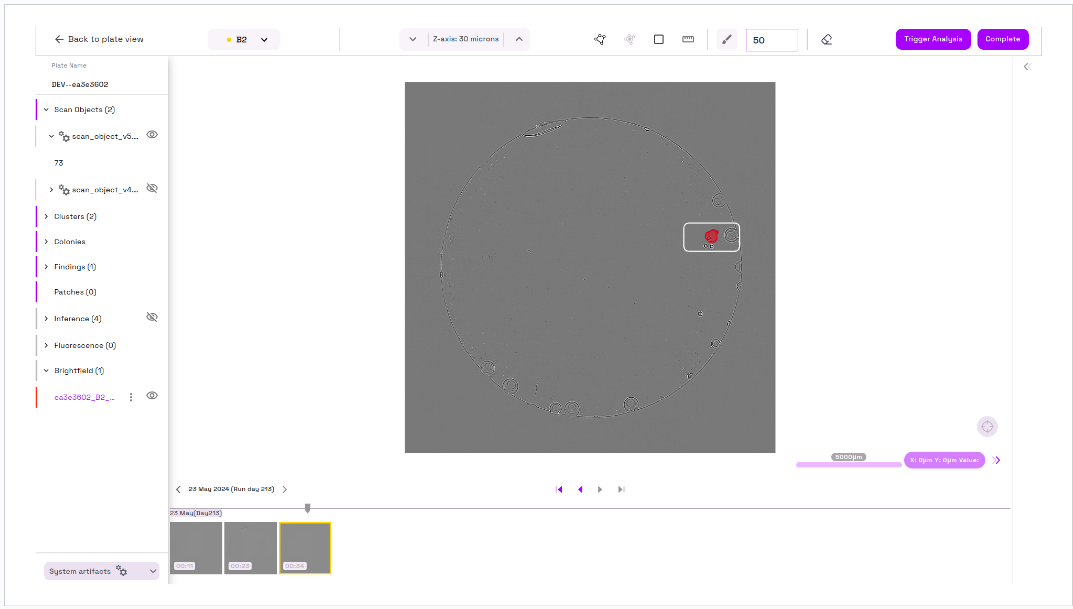1073x609 pixels.
Task: Show the Inference layers
Action: tap(152, 317)
